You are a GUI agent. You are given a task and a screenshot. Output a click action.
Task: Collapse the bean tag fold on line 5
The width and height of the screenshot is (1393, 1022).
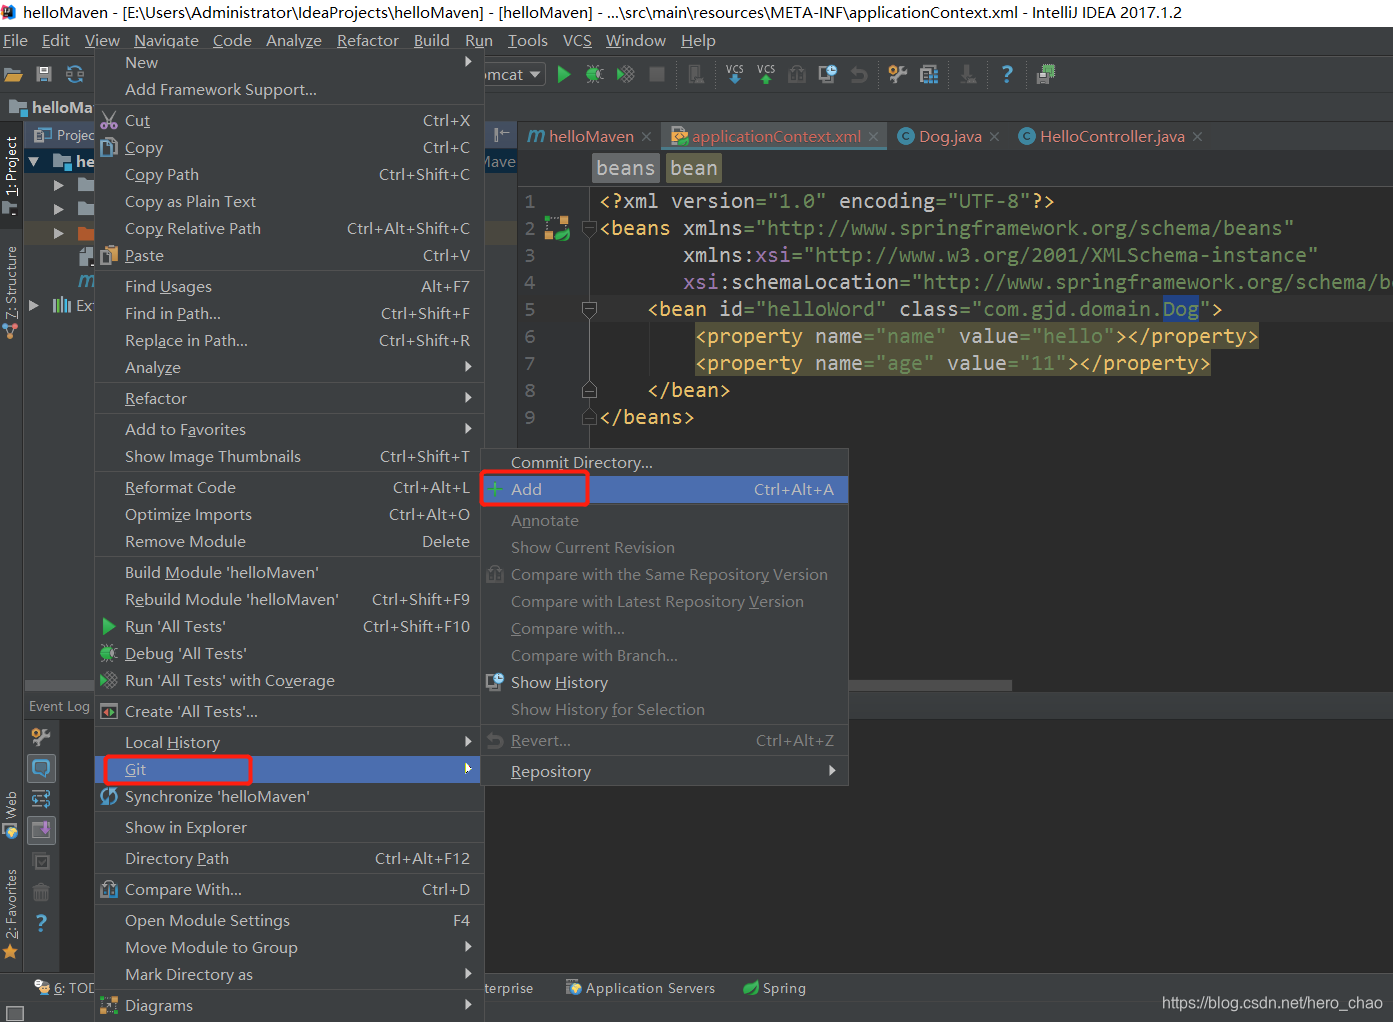point(589,309)
